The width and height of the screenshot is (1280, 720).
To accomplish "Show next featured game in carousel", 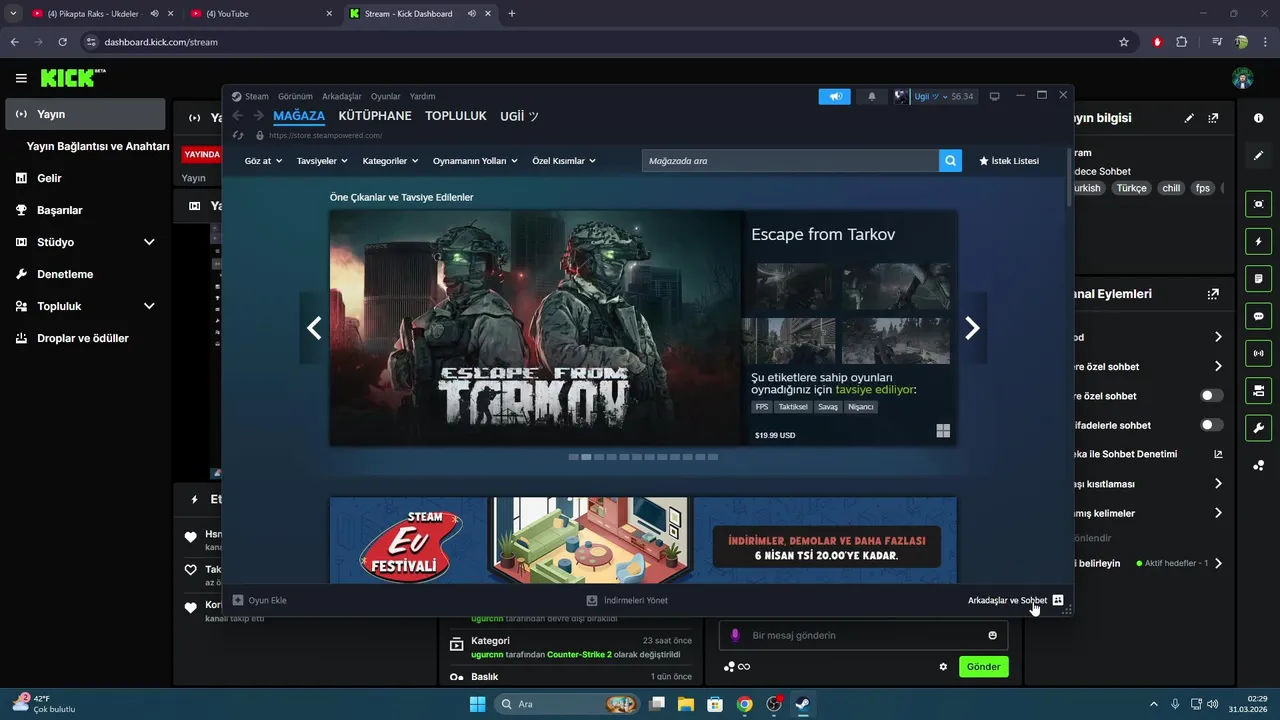I will [972, 328].
